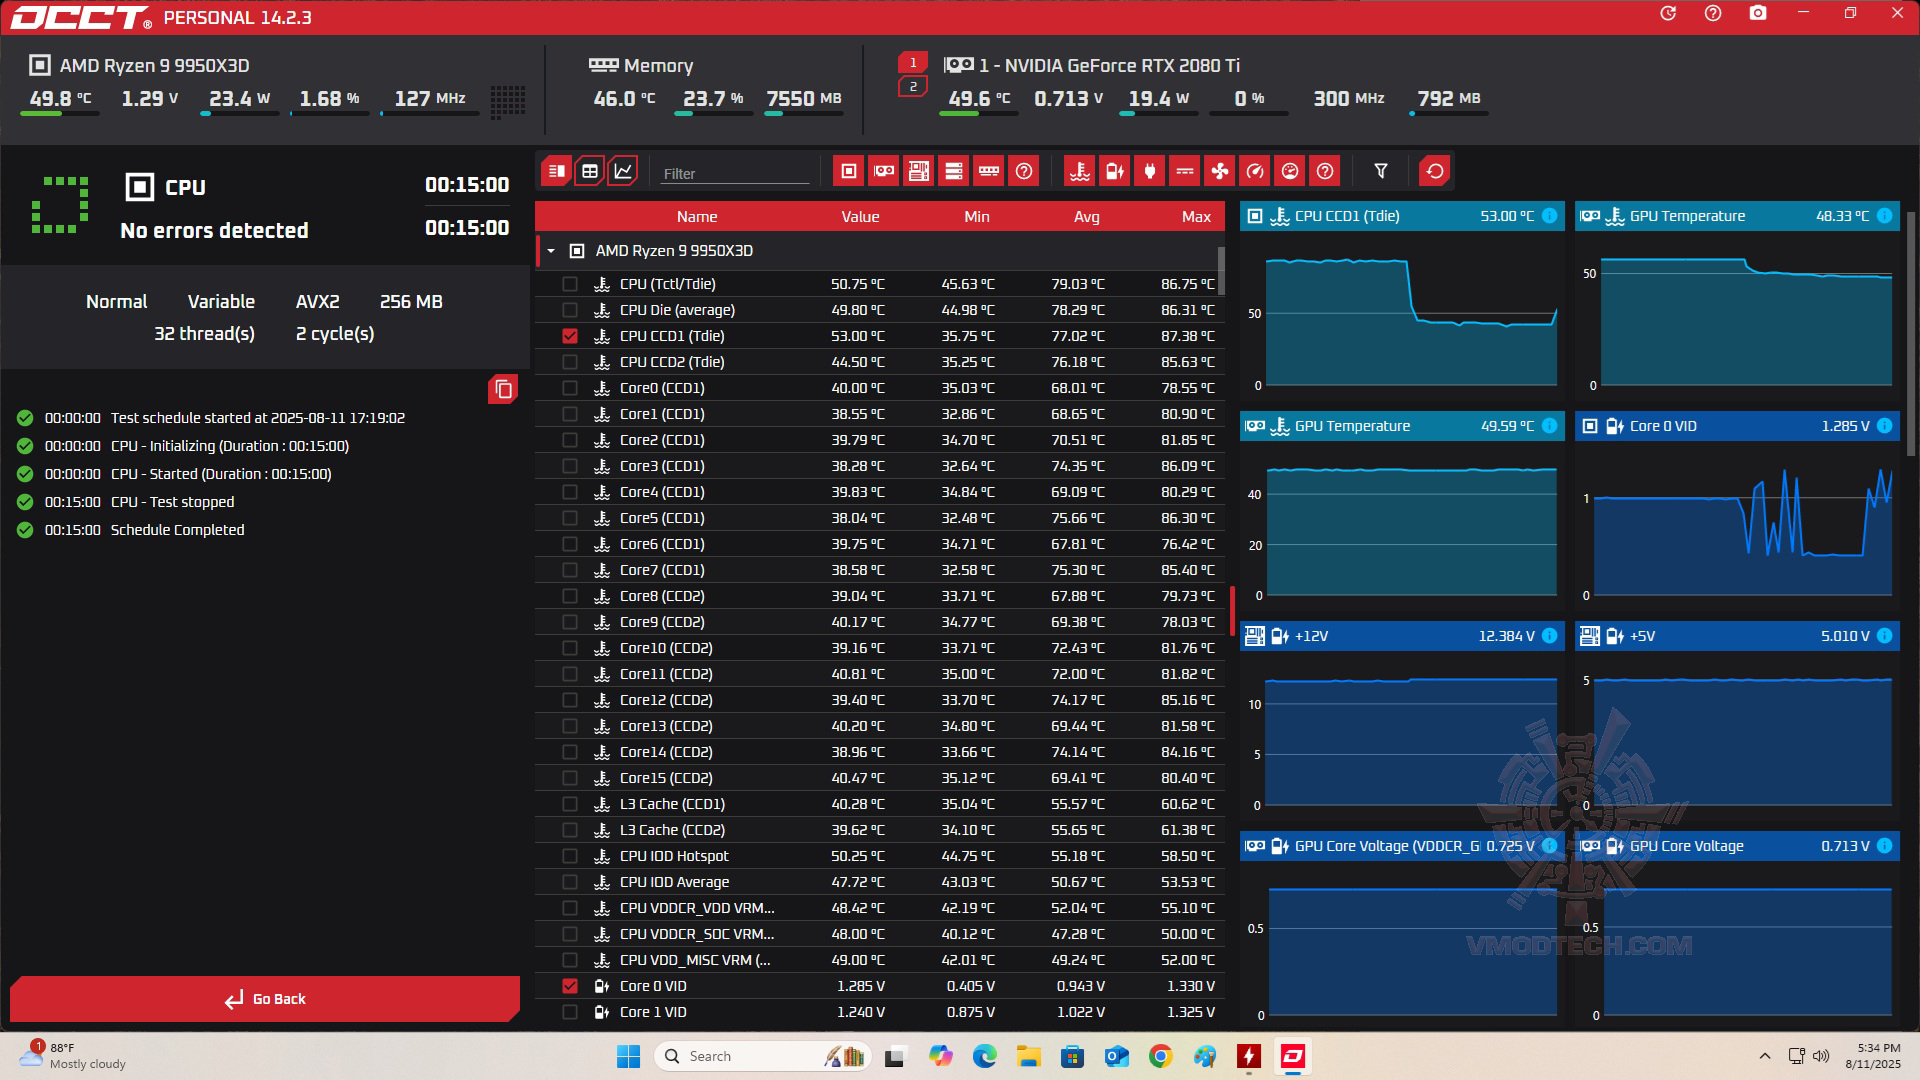Screen dimensions: 1920x1080
Task: Open Chrome from the Windows taskbar
Action: coord(1160,1056)
